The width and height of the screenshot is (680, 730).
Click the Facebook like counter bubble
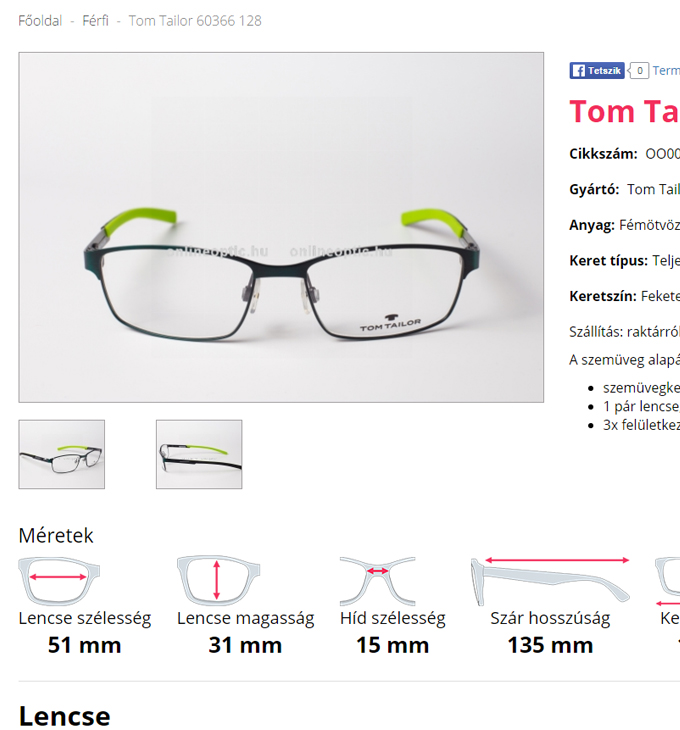[638, 71]
